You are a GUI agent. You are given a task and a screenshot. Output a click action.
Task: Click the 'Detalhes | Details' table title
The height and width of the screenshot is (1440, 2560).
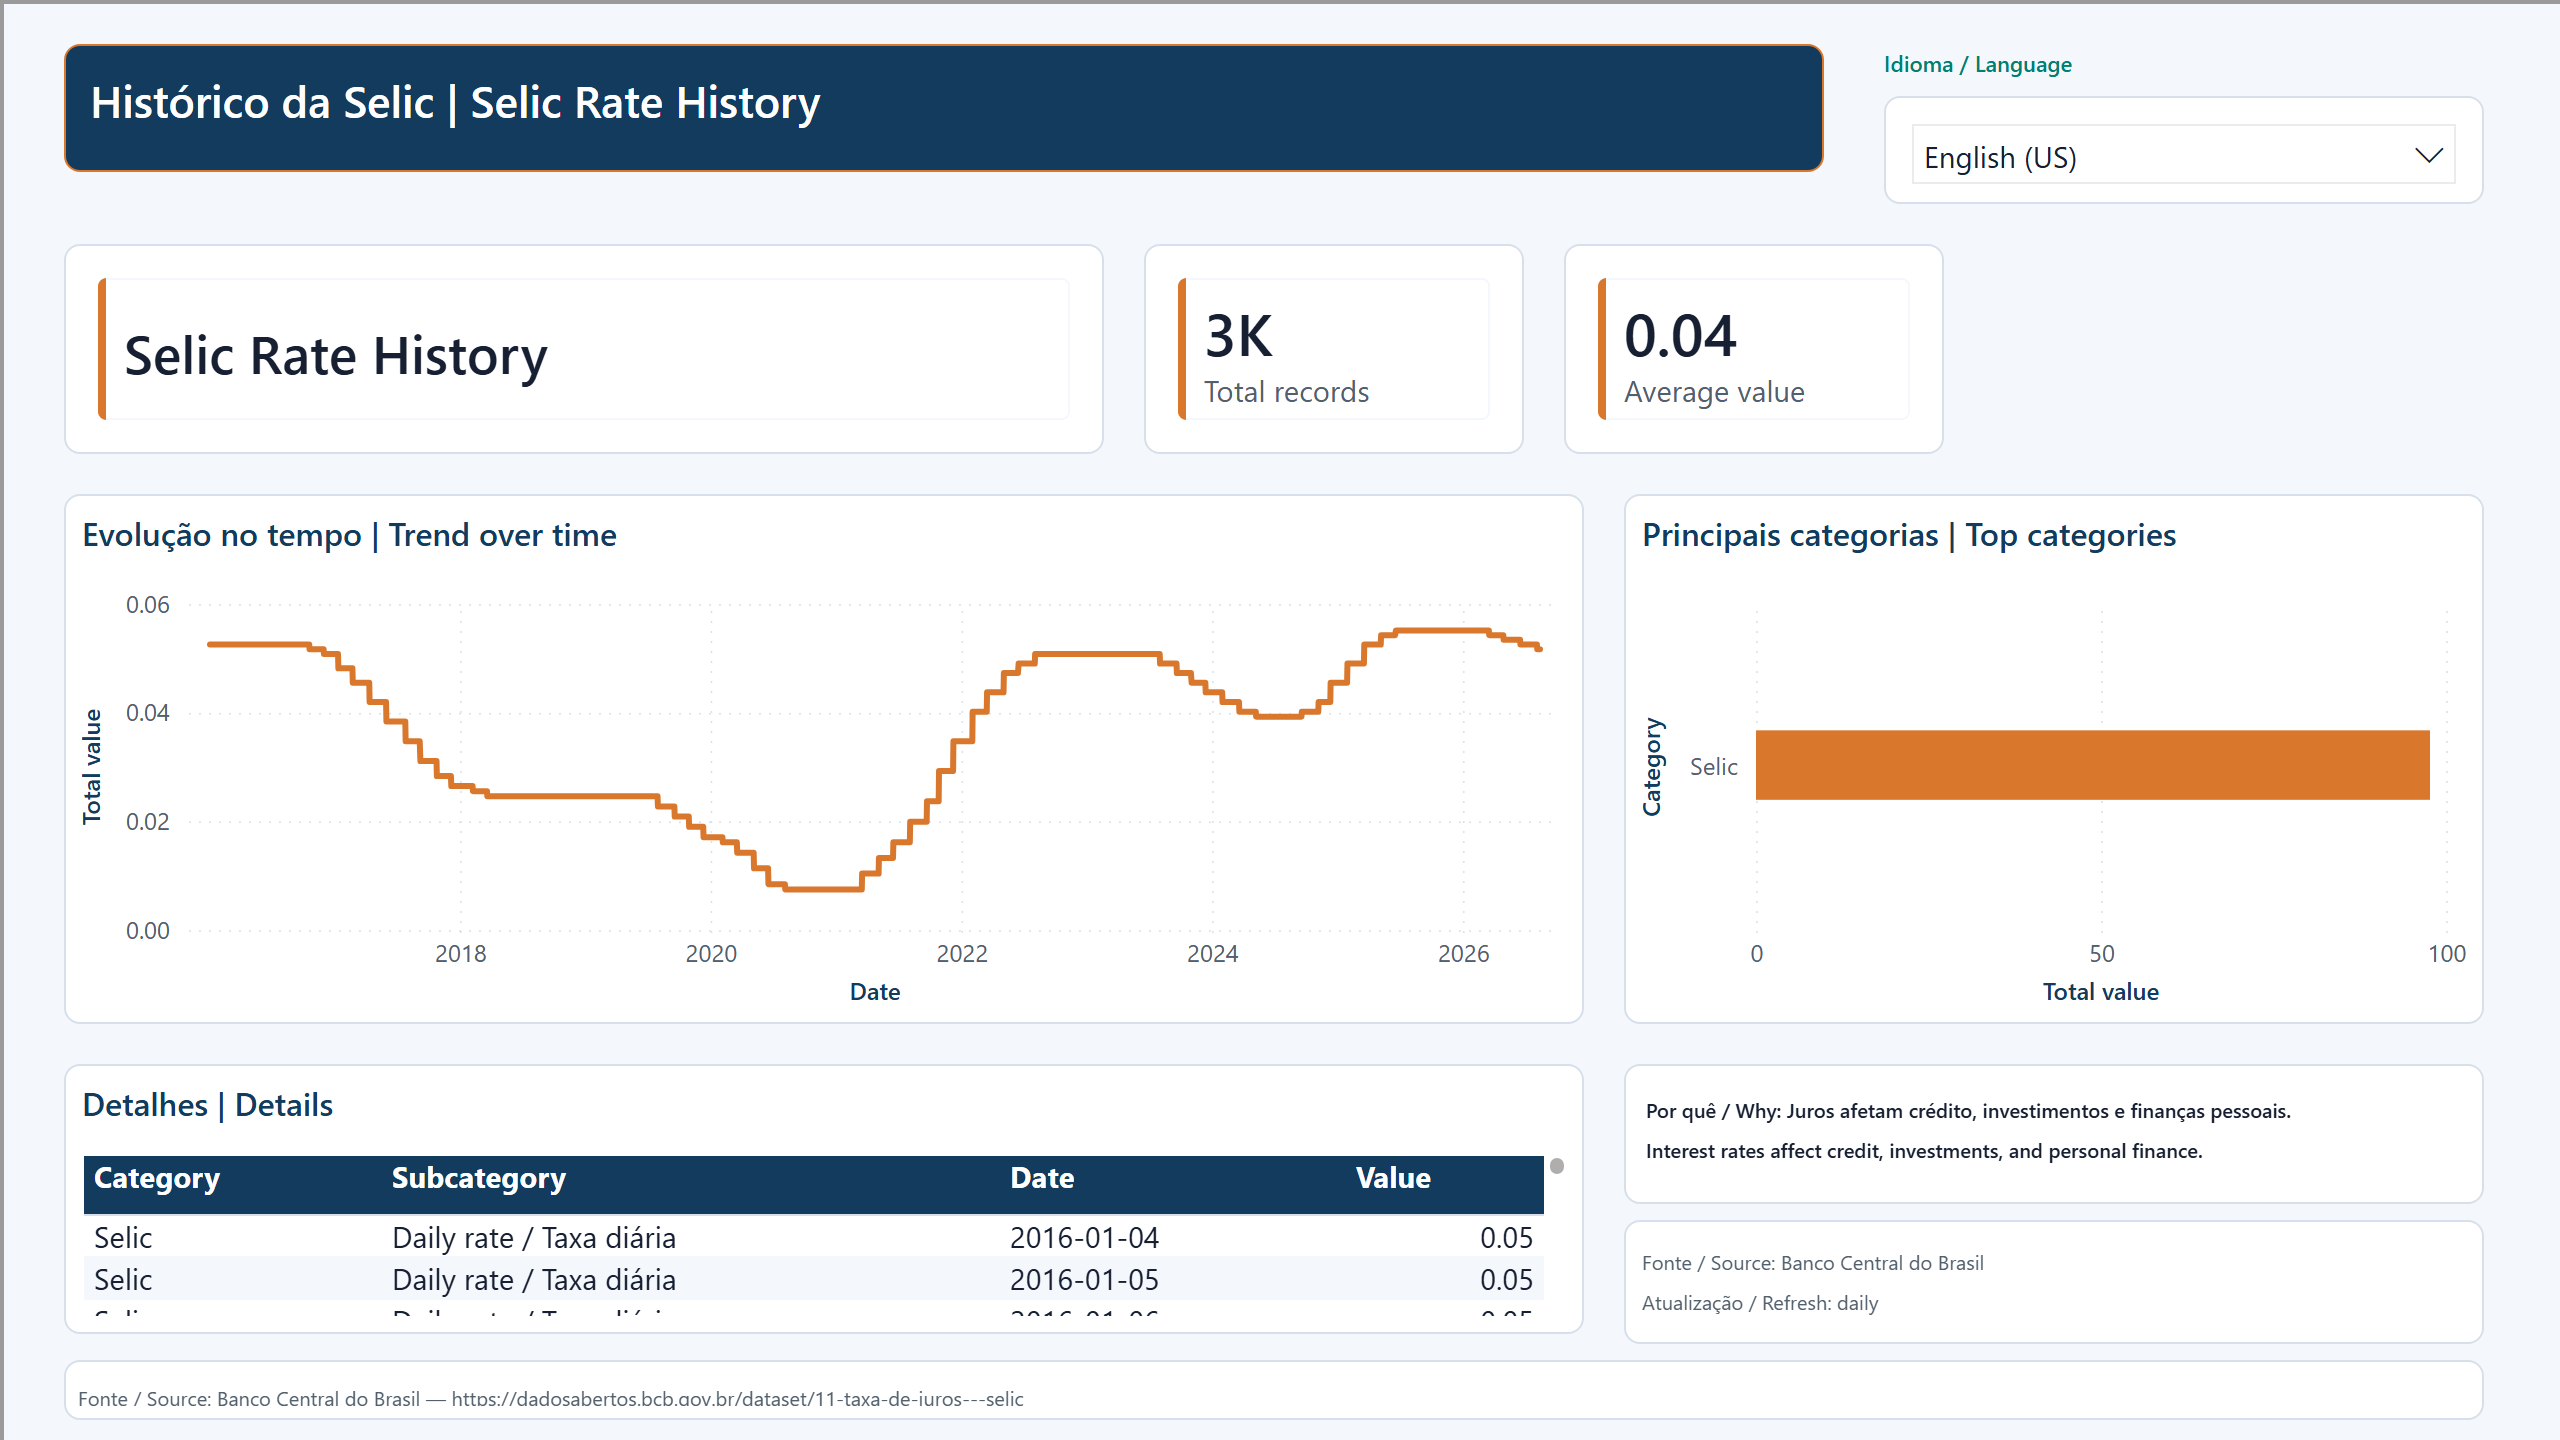[x=208, y=1105]
